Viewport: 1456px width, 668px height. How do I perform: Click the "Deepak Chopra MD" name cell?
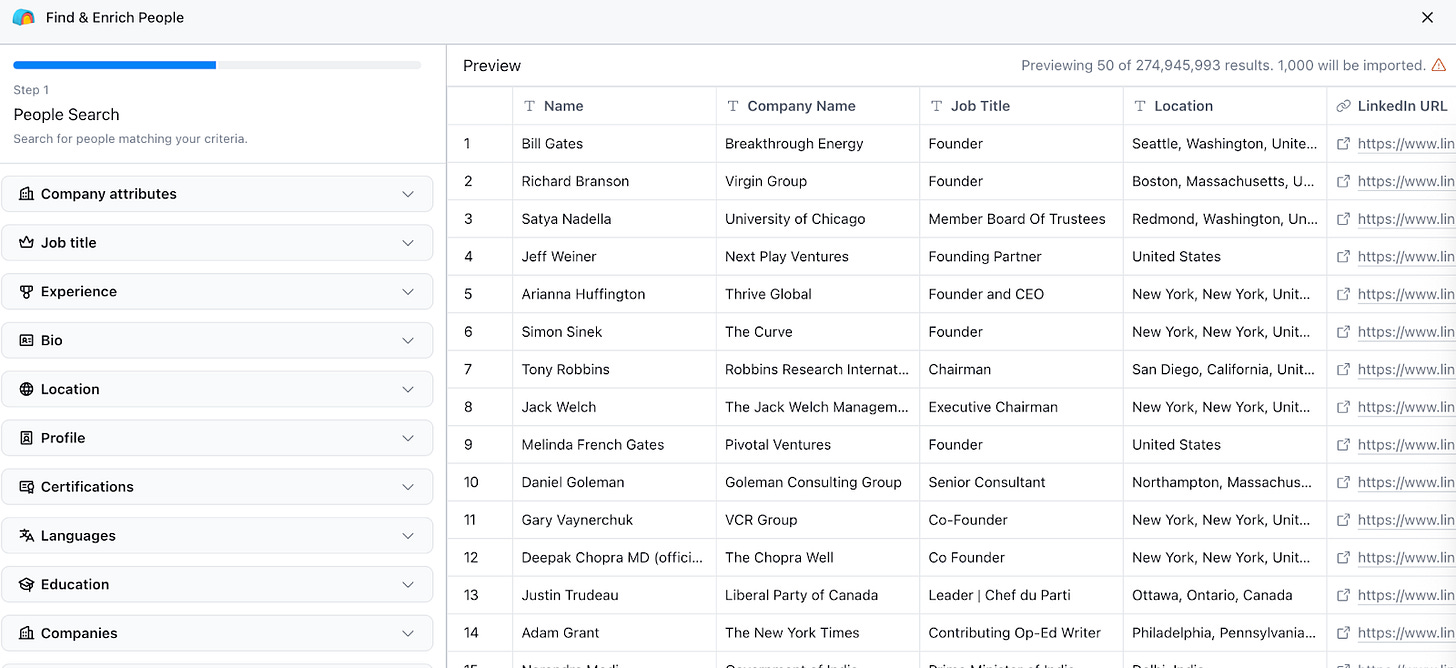[614, 557]
